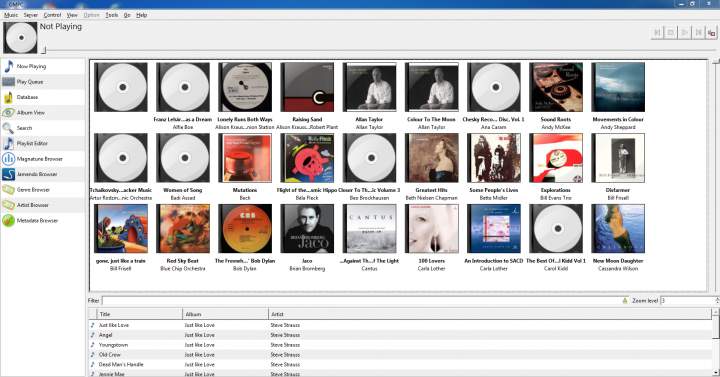The width and height of the screenshot is (720, 377).
Task: Adjust Zoom level with spinner arrows
Action: tap(717, 301)
